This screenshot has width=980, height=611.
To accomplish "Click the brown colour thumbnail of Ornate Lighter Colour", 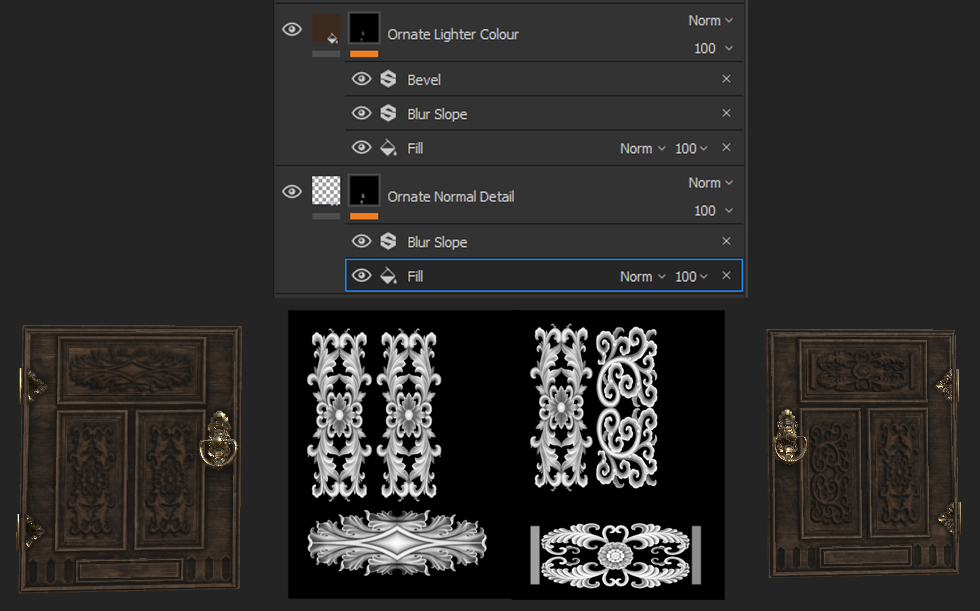I will [x=326, y=29].
